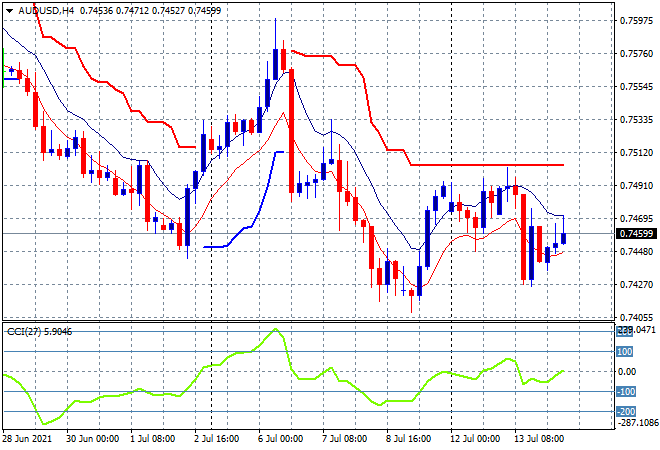
Task: Click the green CCI line's highest peak
Action: [273, 330]
